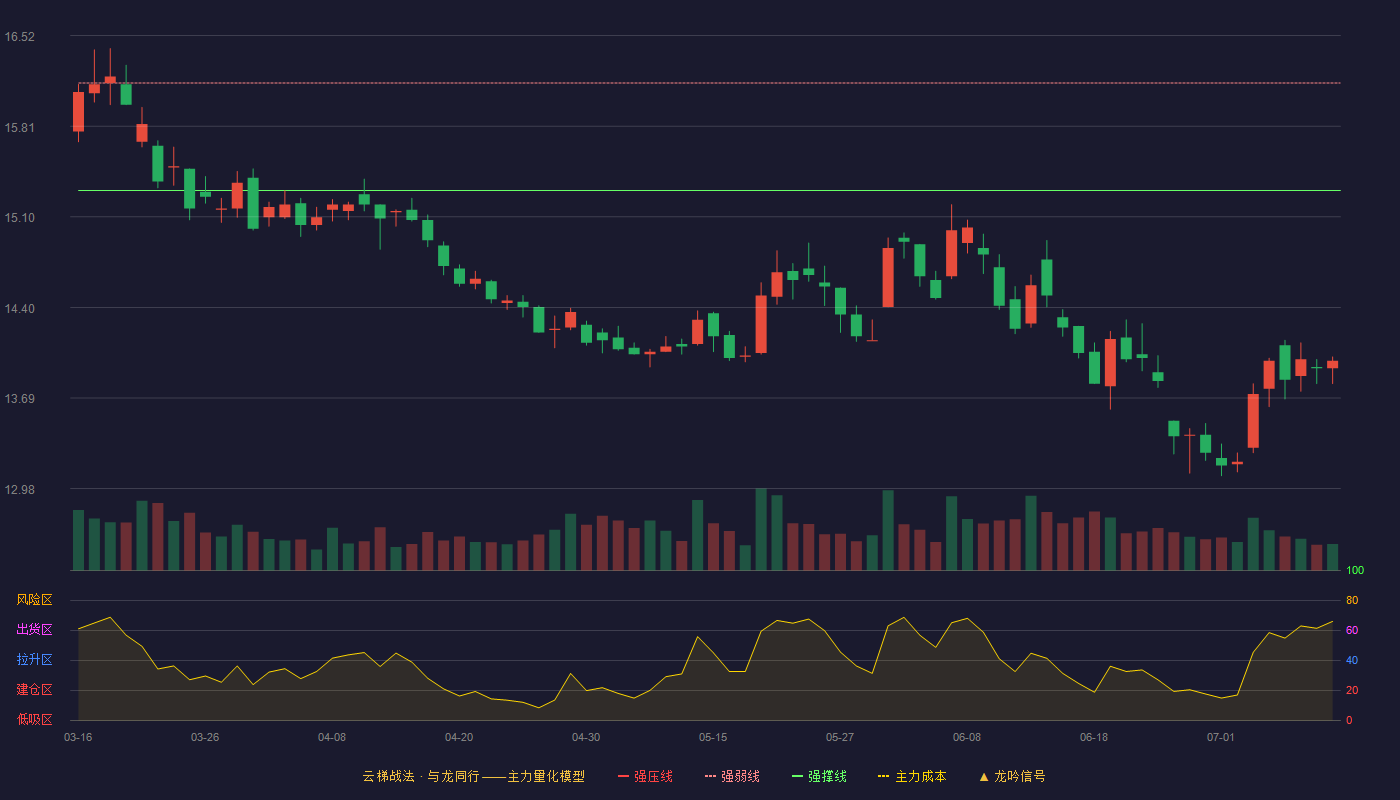
Task: Toggle the 强撑线 legend entry
Action: (819, 776)
